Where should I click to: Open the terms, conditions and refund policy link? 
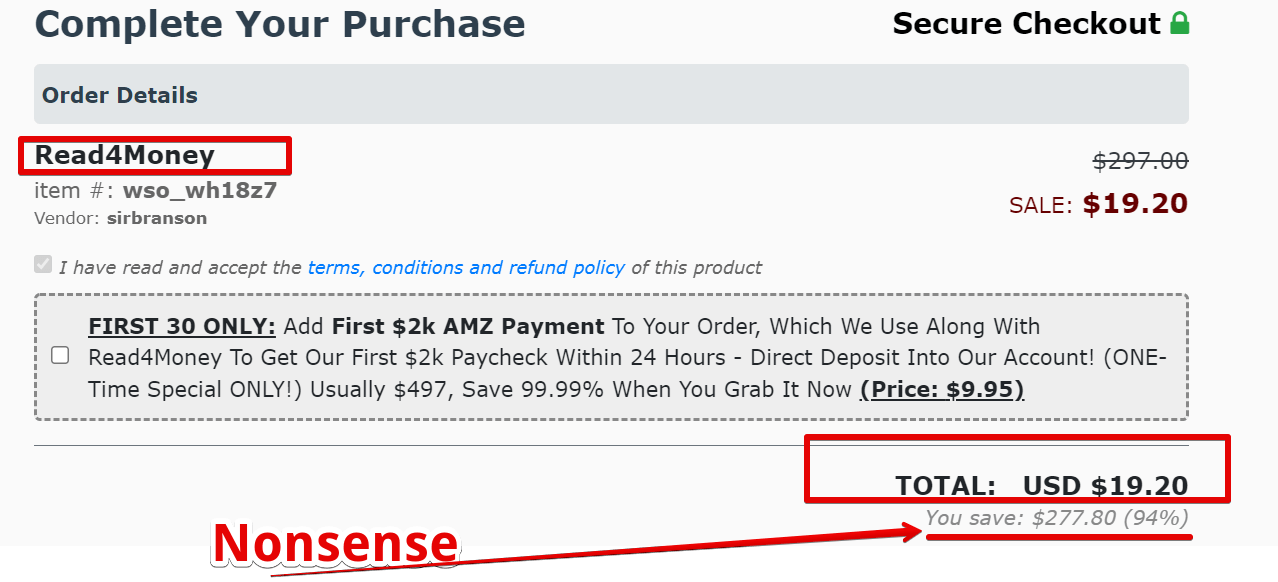[466, 268]
